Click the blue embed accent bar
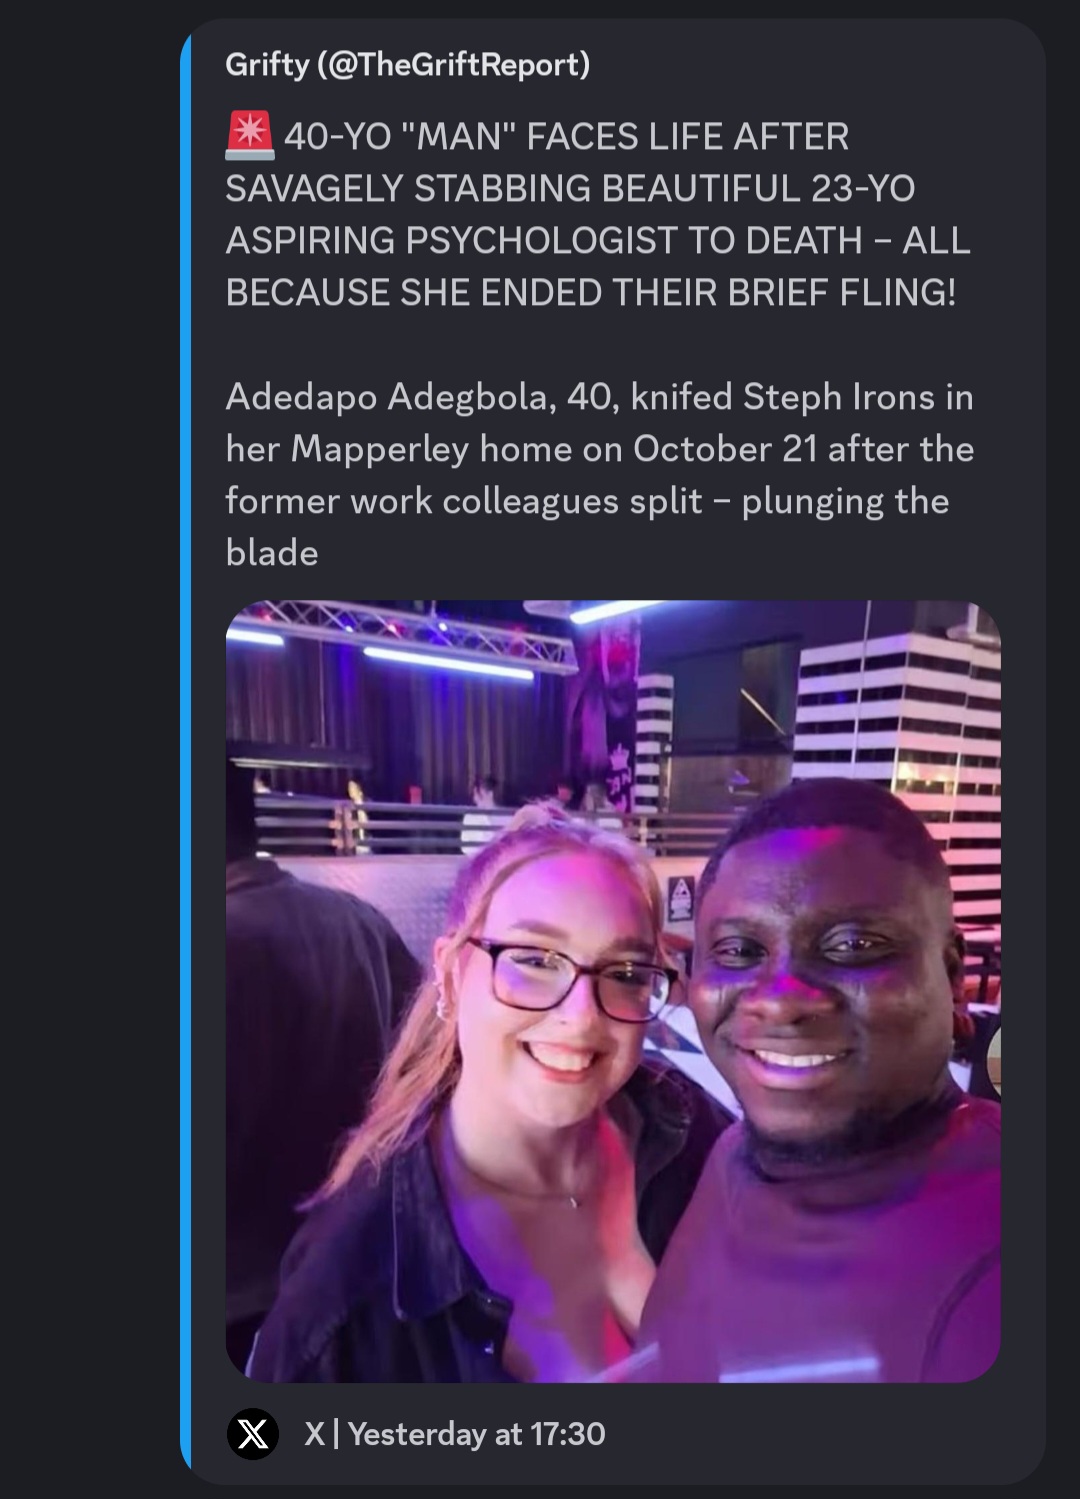Screen dimensions: 1080x1499 tap(185, 751)
